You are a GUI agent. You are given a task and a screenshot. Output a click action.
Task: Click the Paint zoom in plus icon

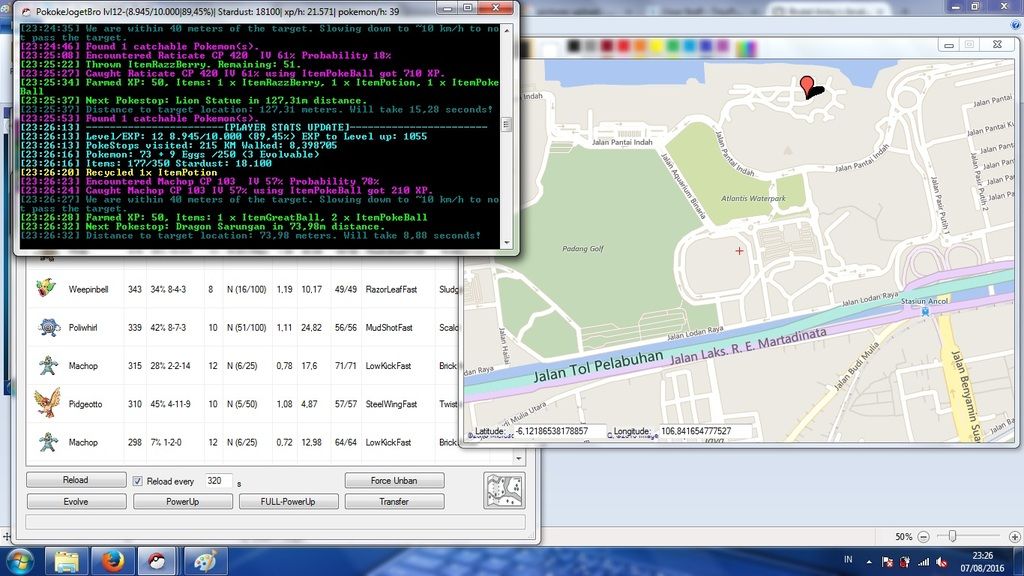pyautogui.click(x=1015, y=536)
